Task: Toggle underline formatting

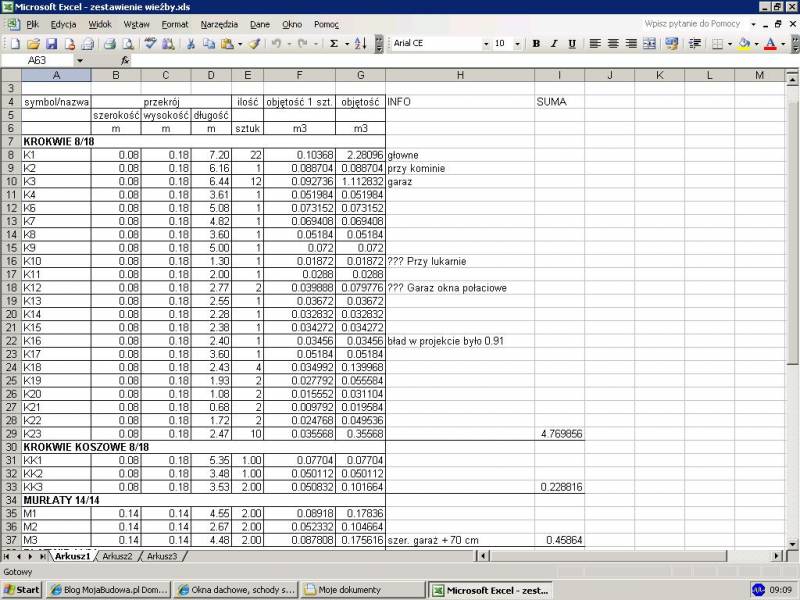Action: [572, 44]
